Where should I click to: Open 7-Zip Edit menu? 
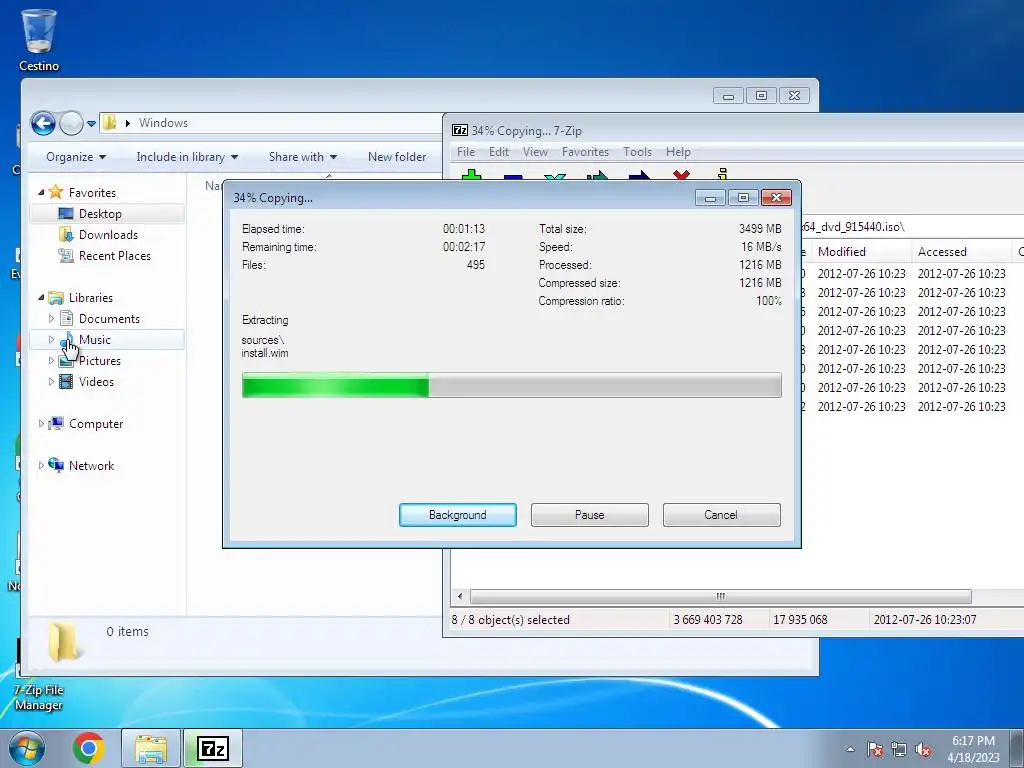tap(499, 152)
